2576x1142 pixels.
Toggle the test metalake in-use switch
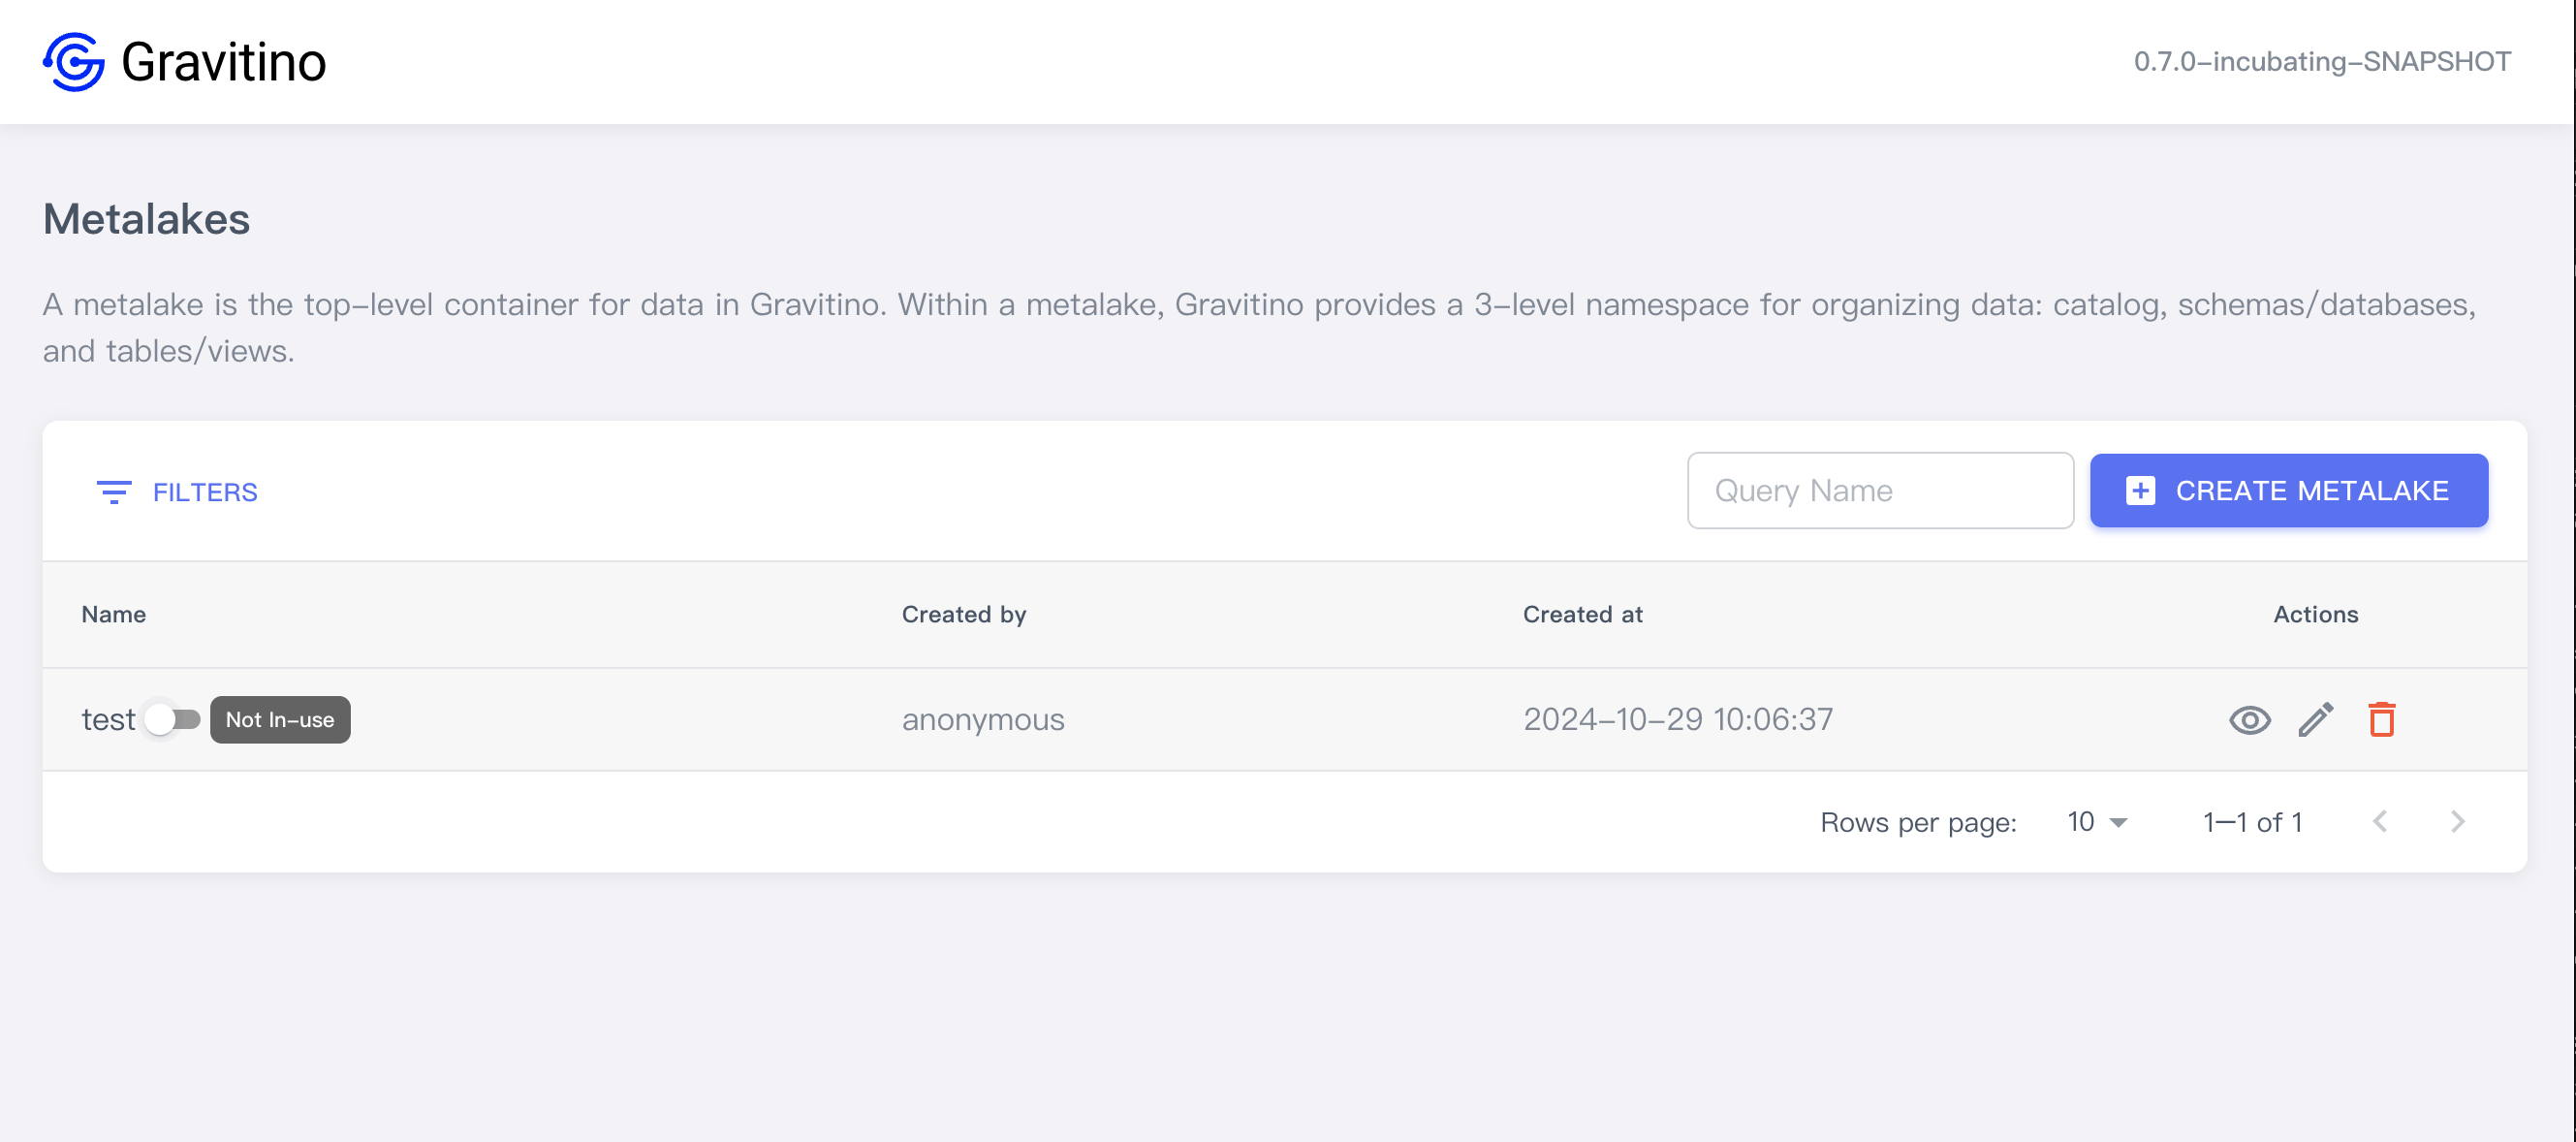[x=172, y=719]
